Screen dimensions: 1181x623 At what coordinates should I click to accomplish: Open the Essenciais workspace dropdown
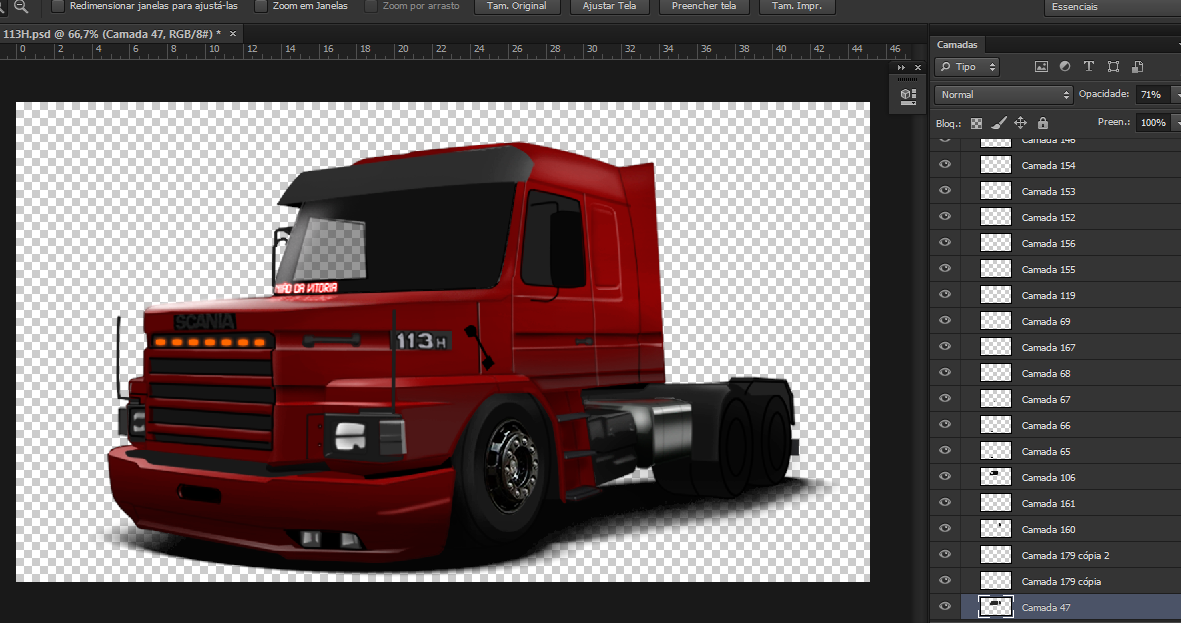point(1112,7)
